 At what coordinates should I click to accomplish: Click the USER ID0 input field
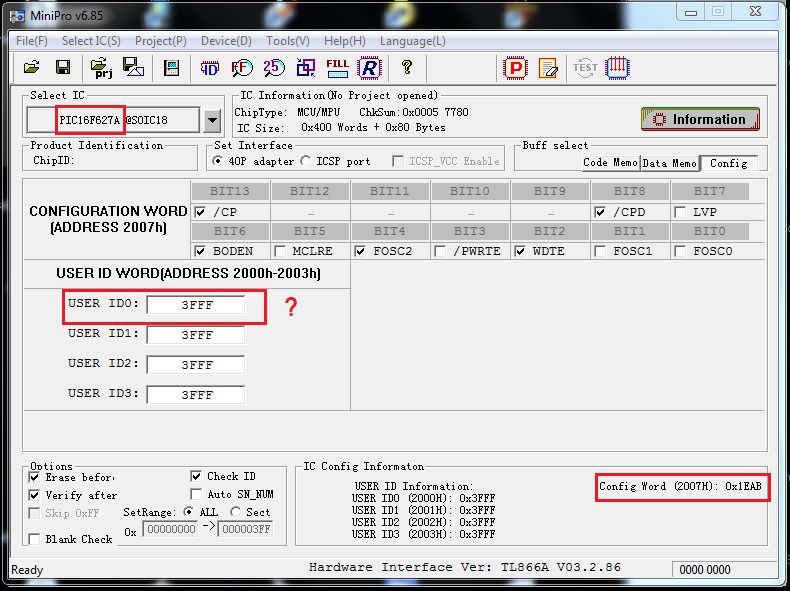point(196,305)
